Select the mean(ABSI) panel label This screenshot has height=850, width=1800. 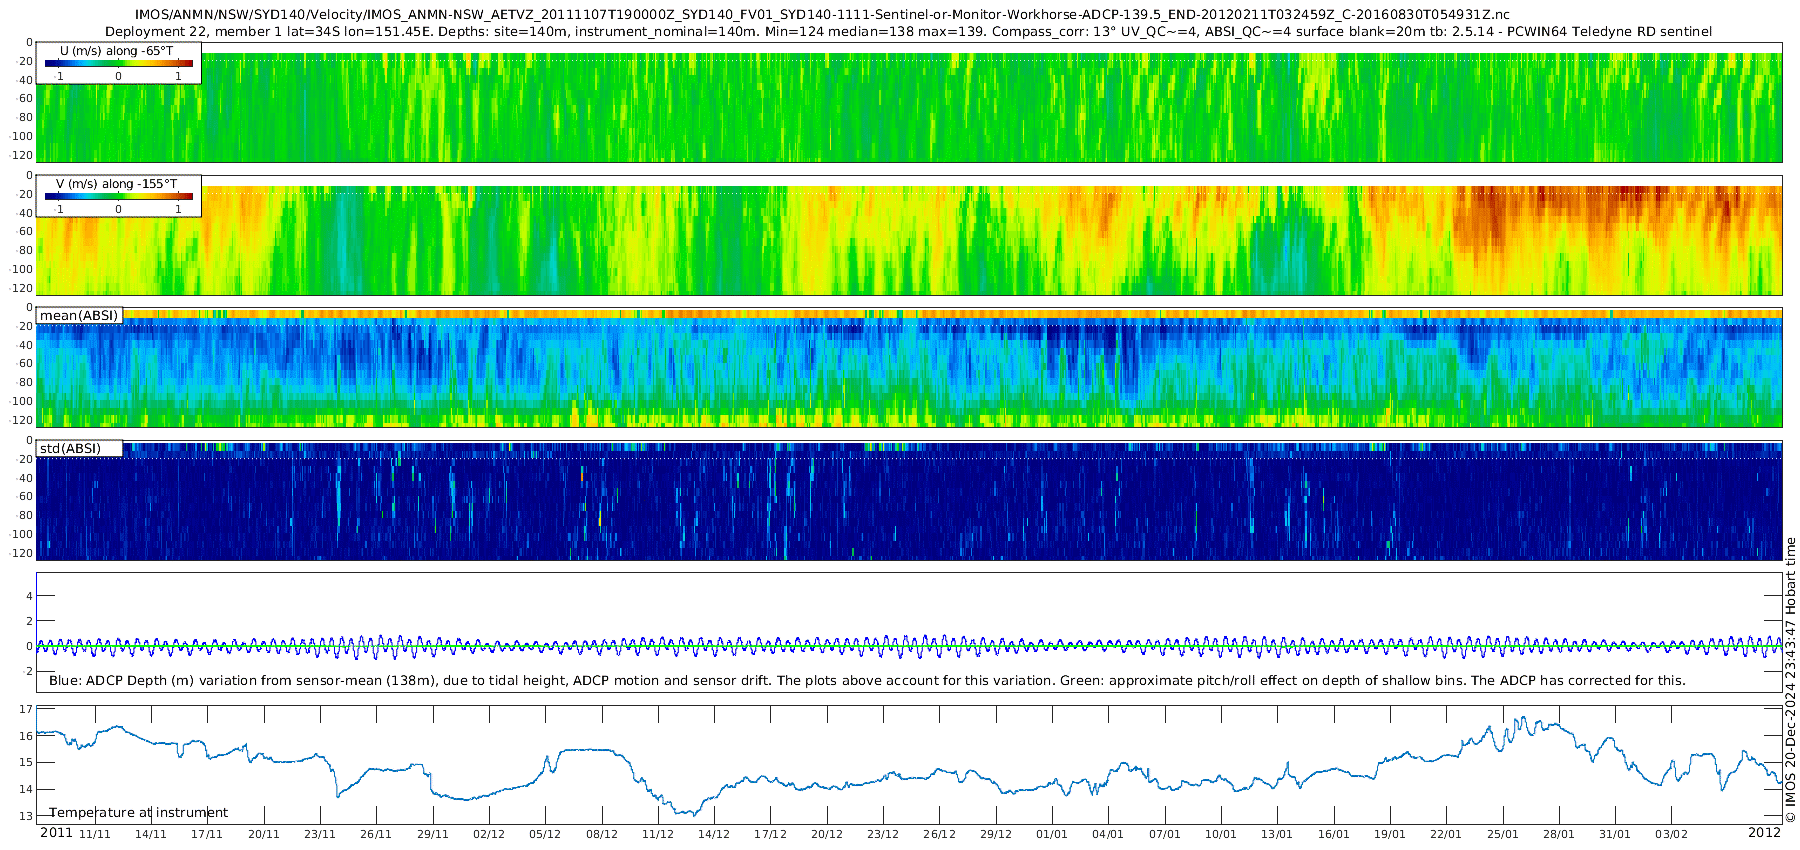79,316
